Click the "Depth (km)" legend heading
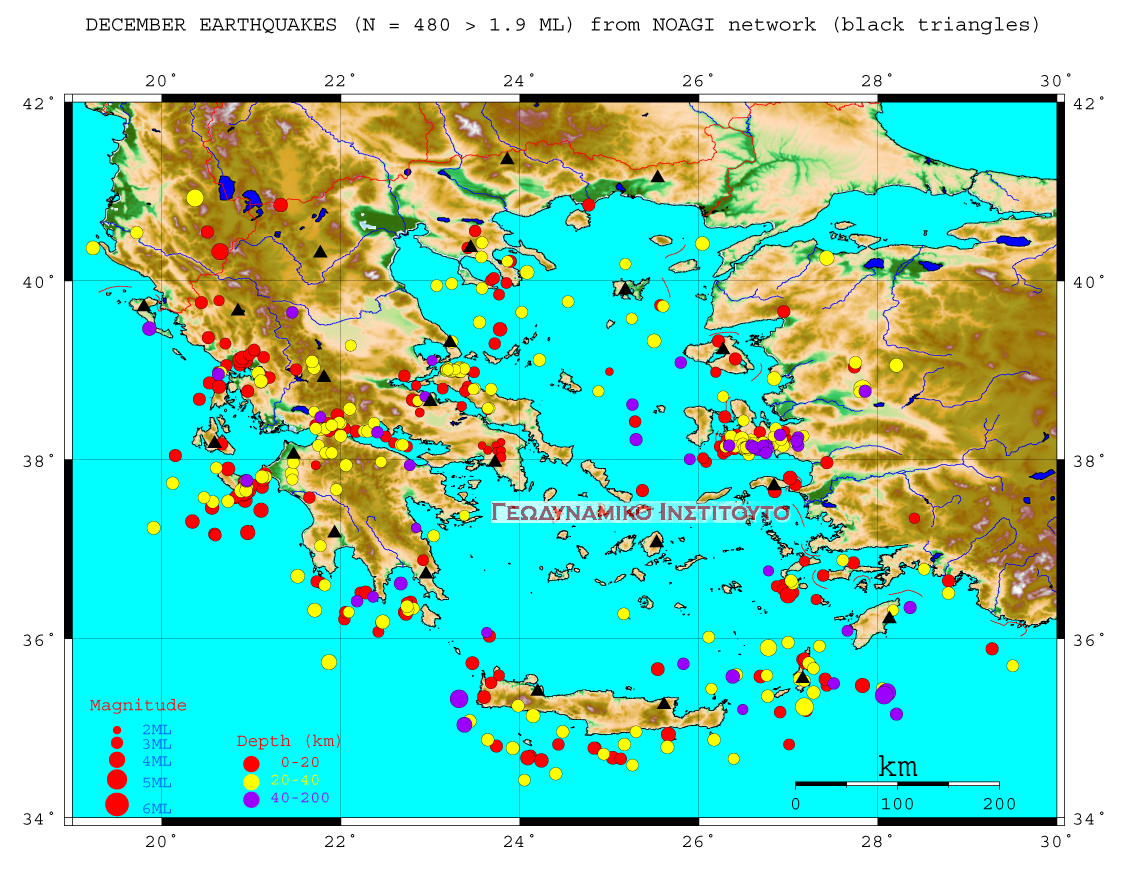 (x=289, y=742)
